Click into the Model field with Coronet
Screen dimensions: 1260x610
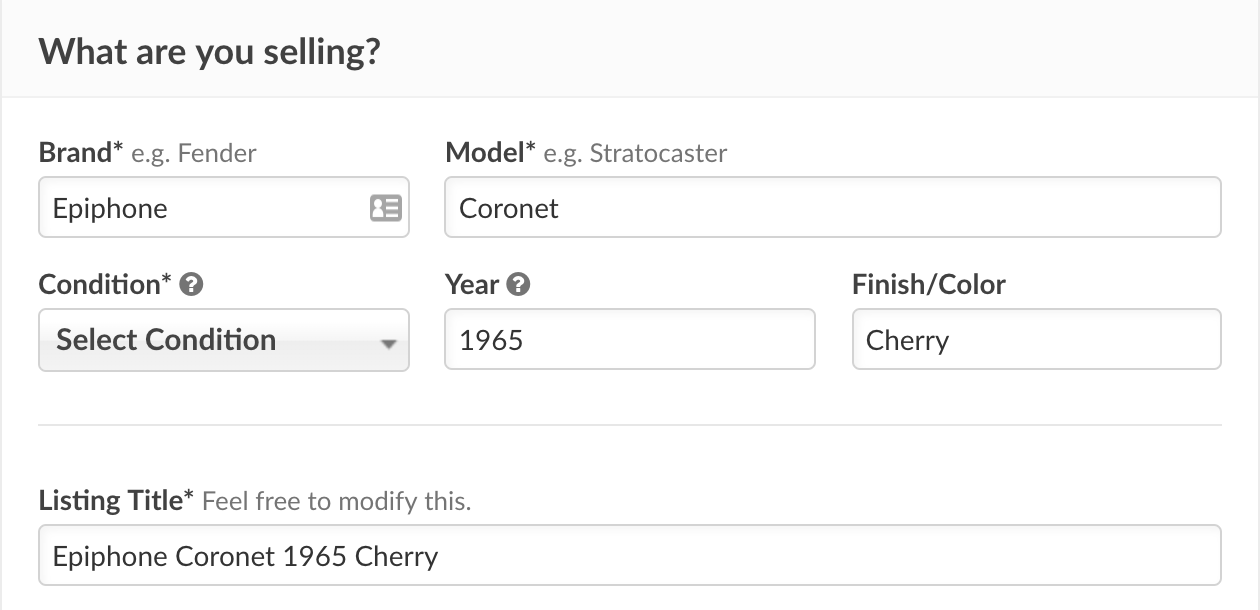[x=830, y=208]
